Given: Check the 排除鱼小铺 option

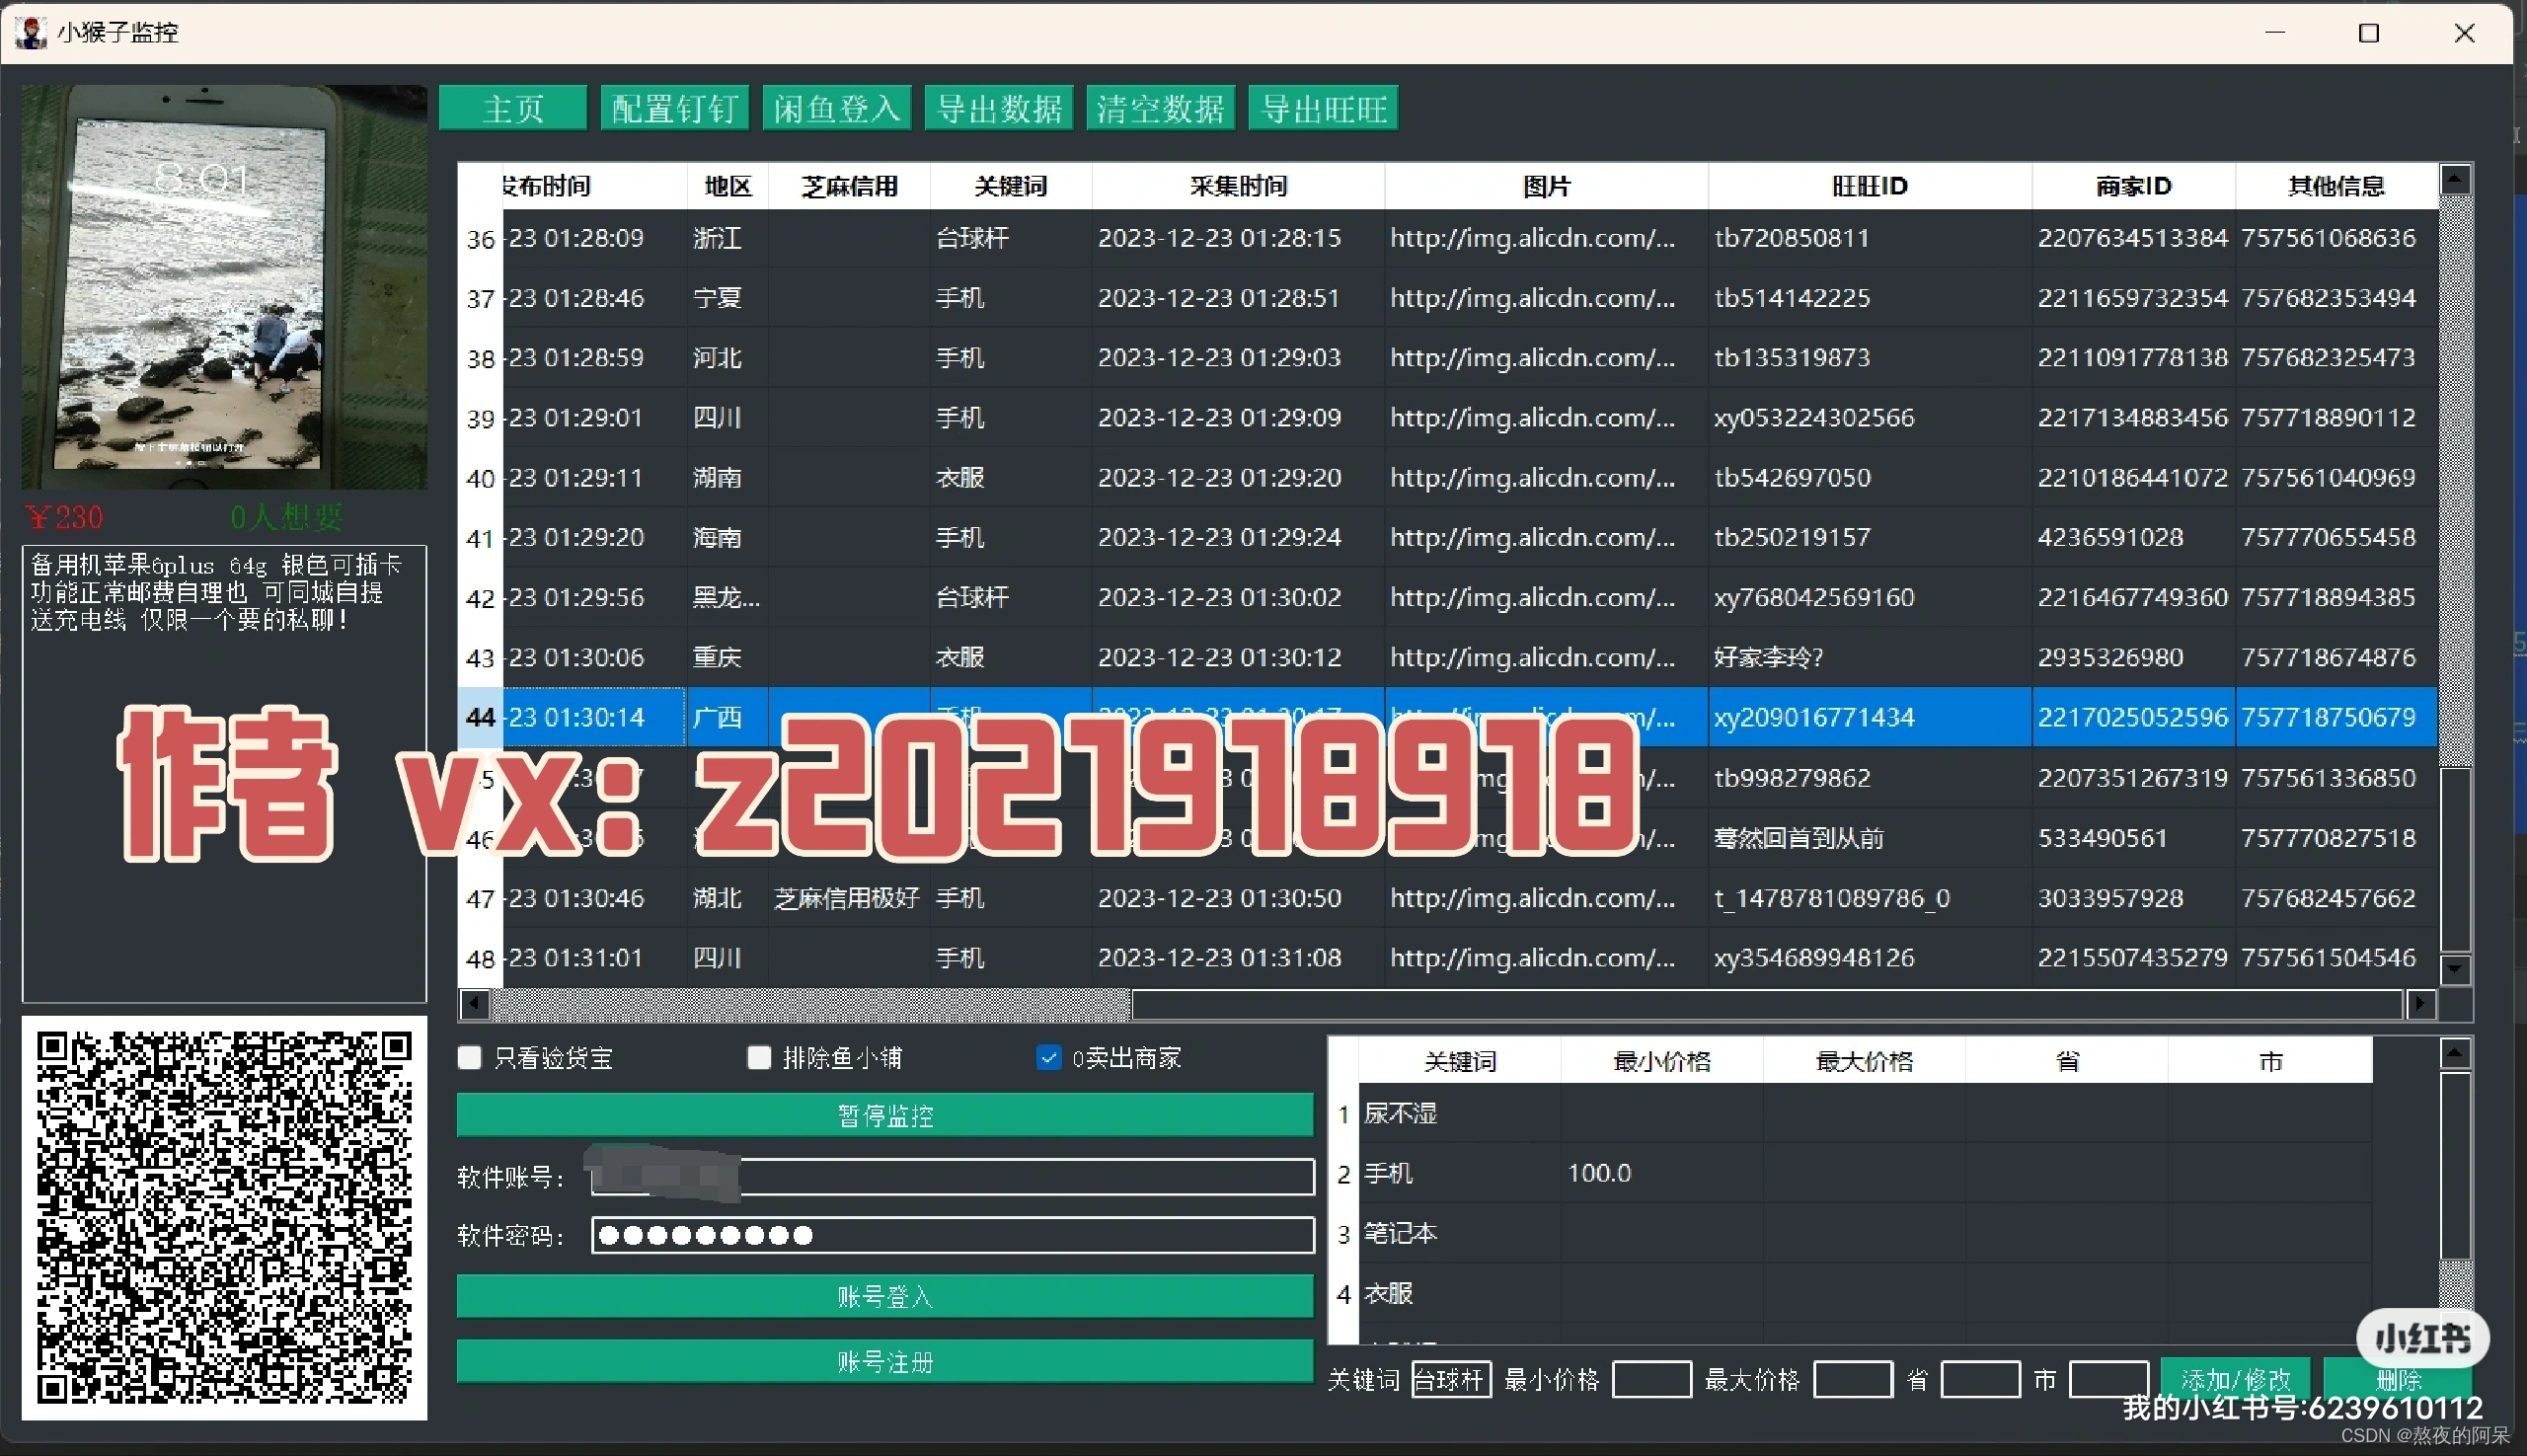Looking at the screenshot, I should 759,1058.
